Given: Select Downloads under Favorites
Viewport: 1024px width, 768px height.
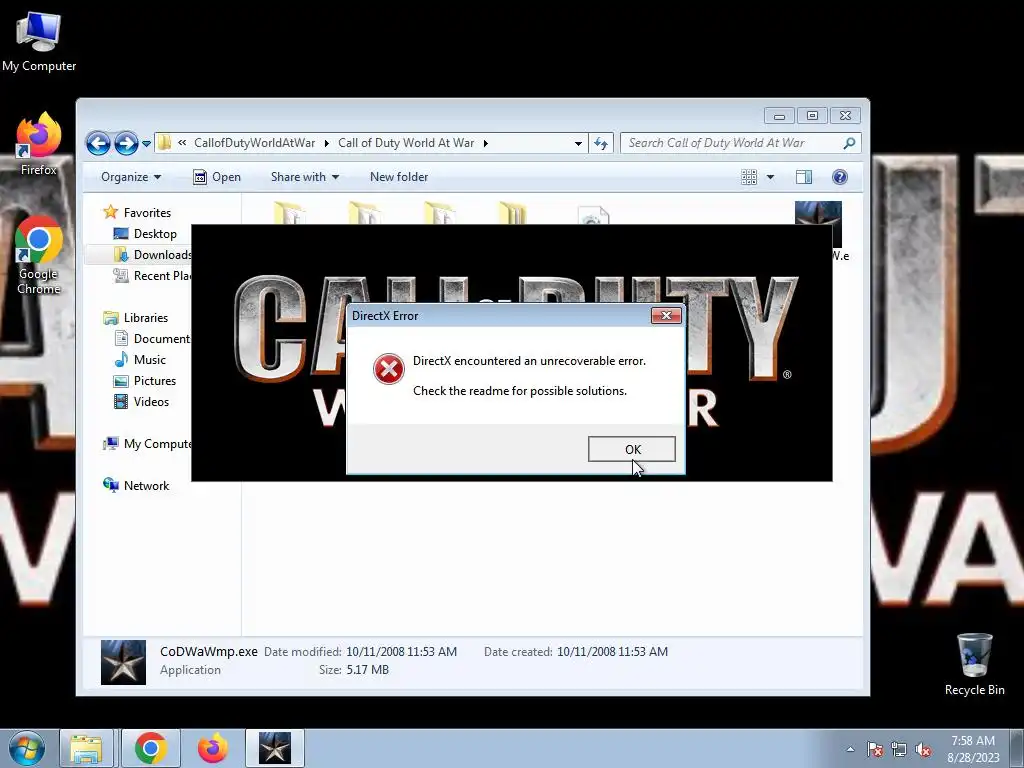Looking at the screenshot, I should tap(152, 255).
